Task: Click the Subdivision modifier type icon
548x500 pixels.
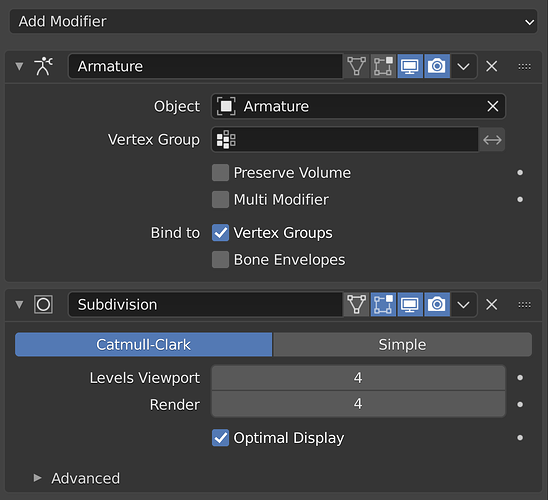Action: click(43, 304)
